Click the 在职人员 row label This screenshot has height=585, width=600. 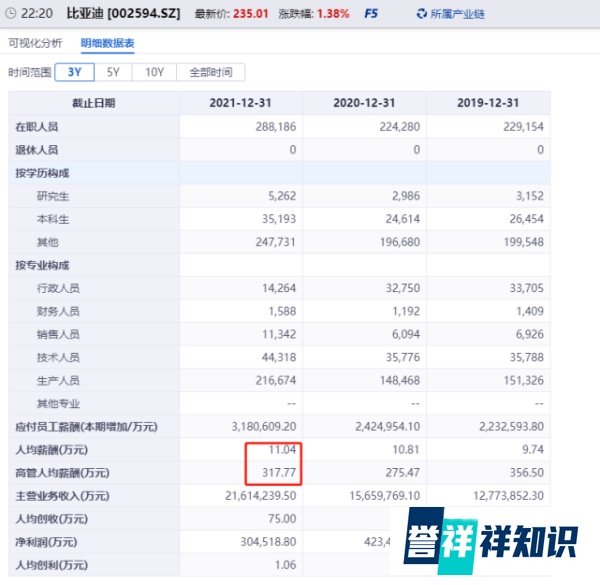[x=37, y=127]
